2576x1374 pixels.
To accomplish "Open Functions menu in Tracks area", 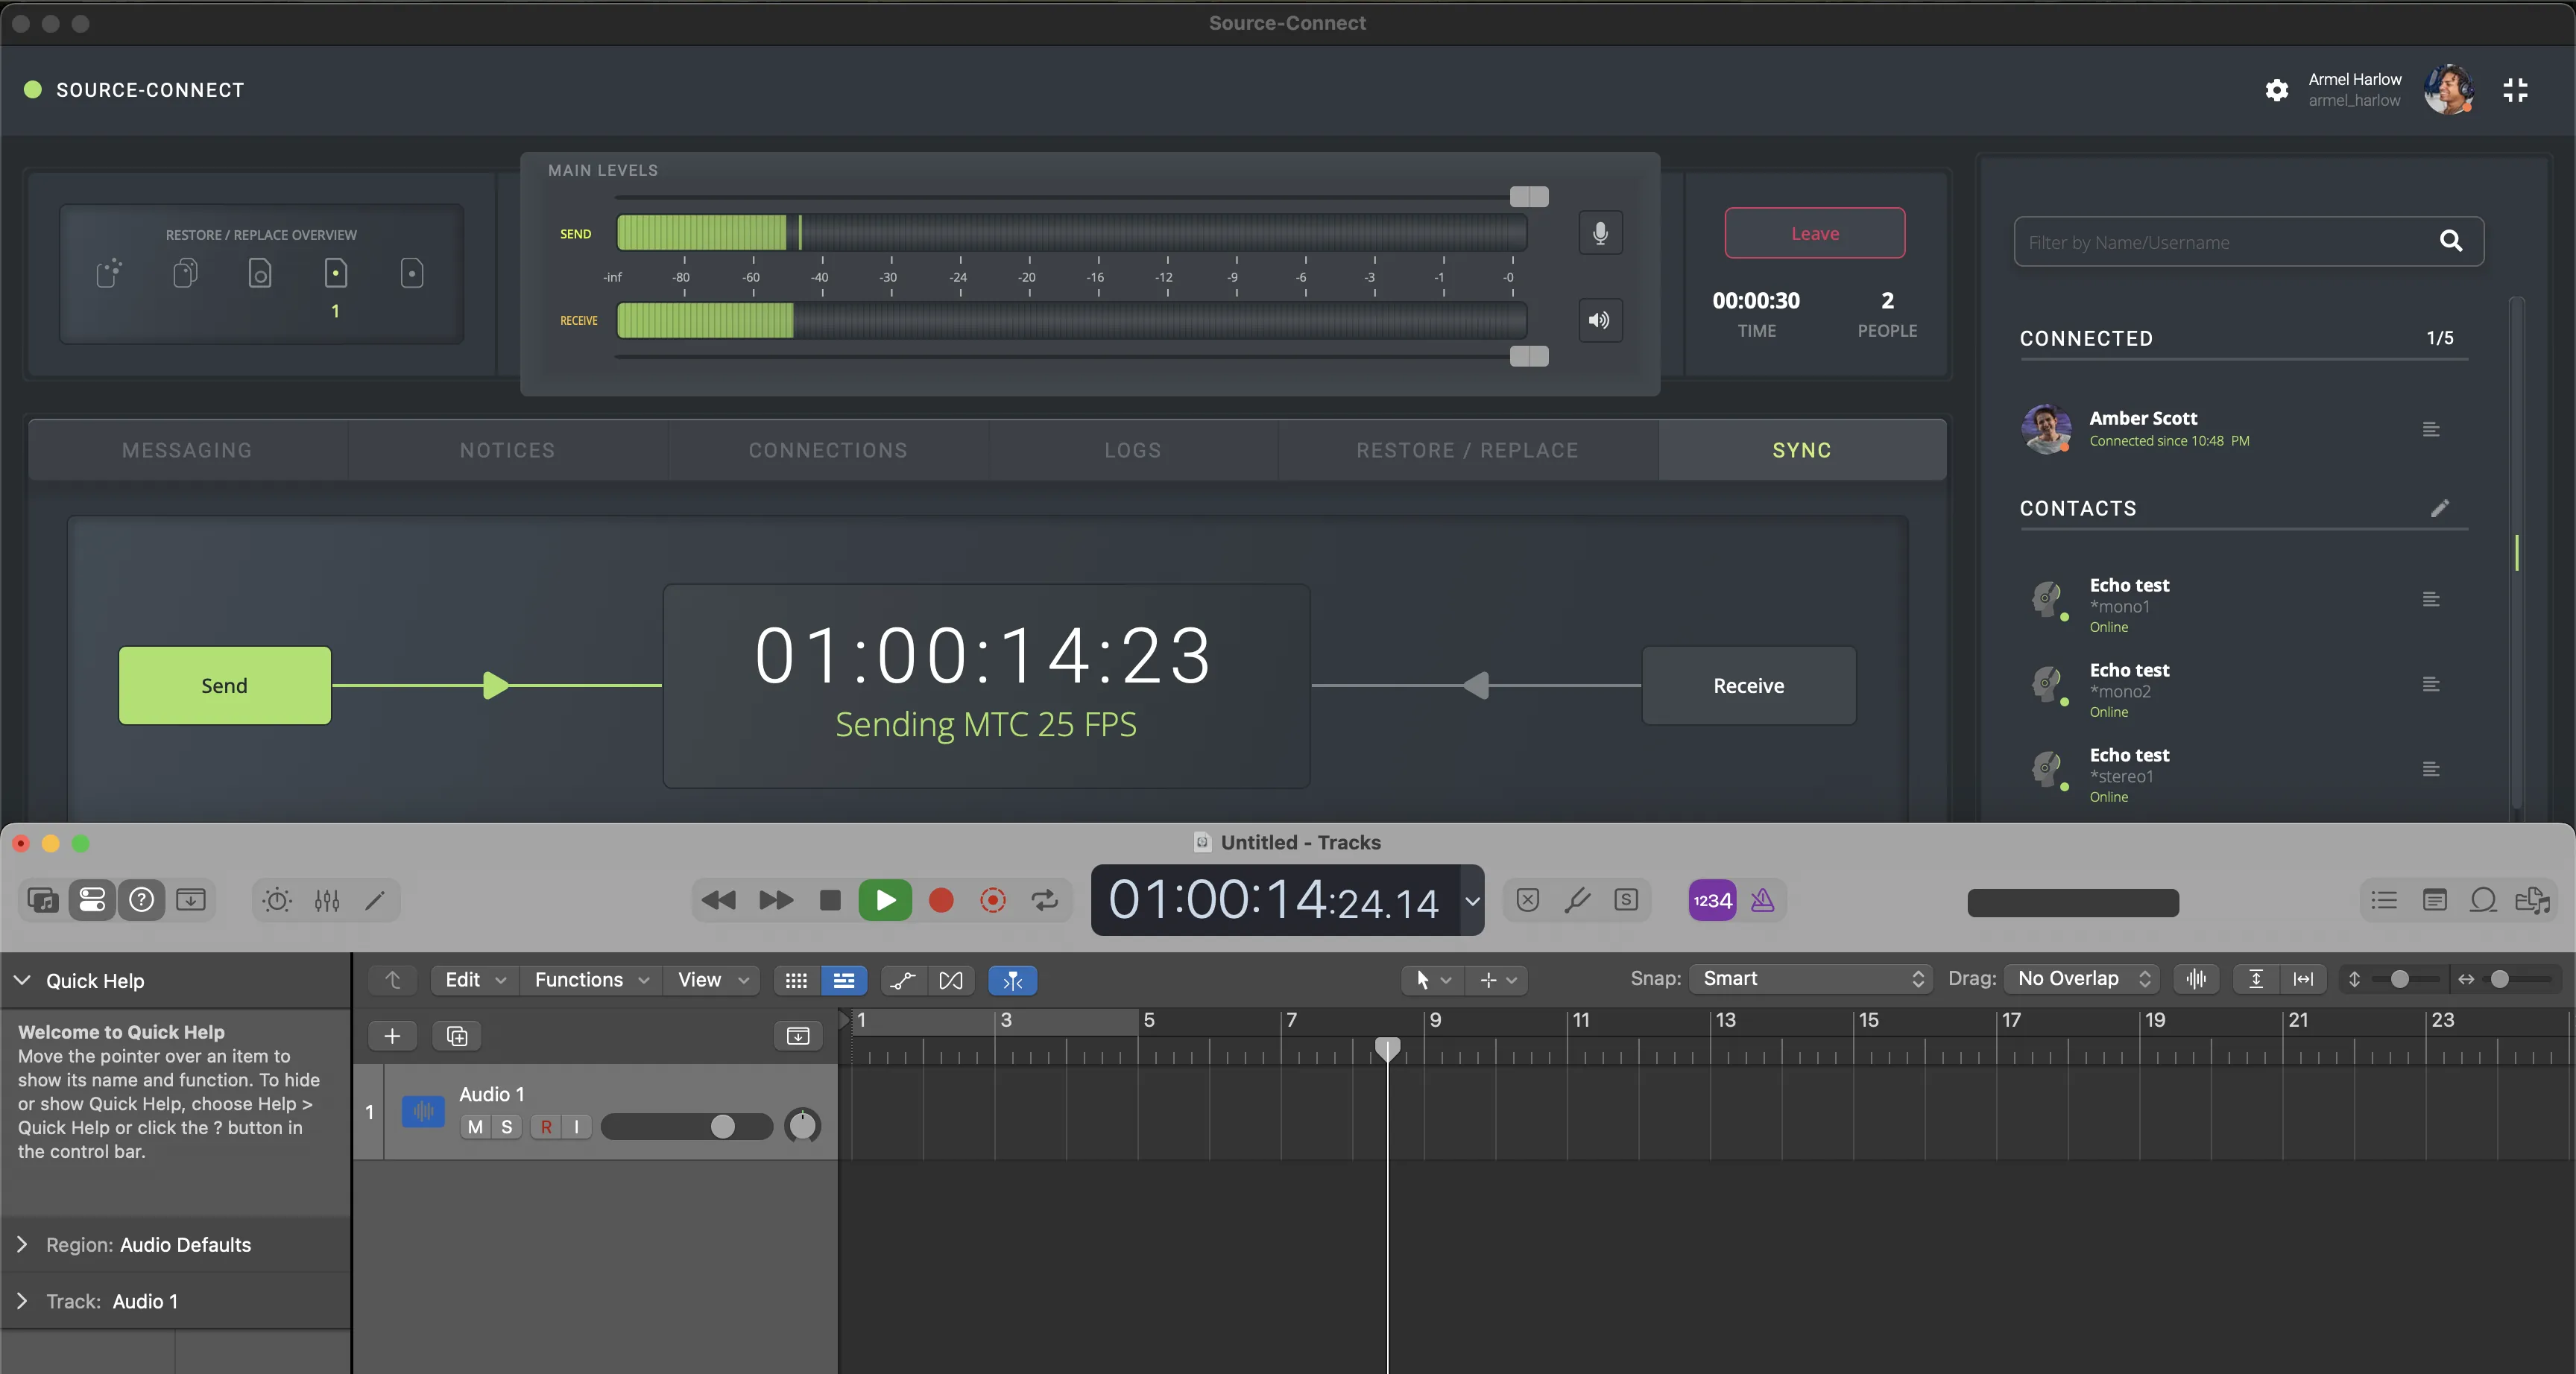I will pos(592,980).
